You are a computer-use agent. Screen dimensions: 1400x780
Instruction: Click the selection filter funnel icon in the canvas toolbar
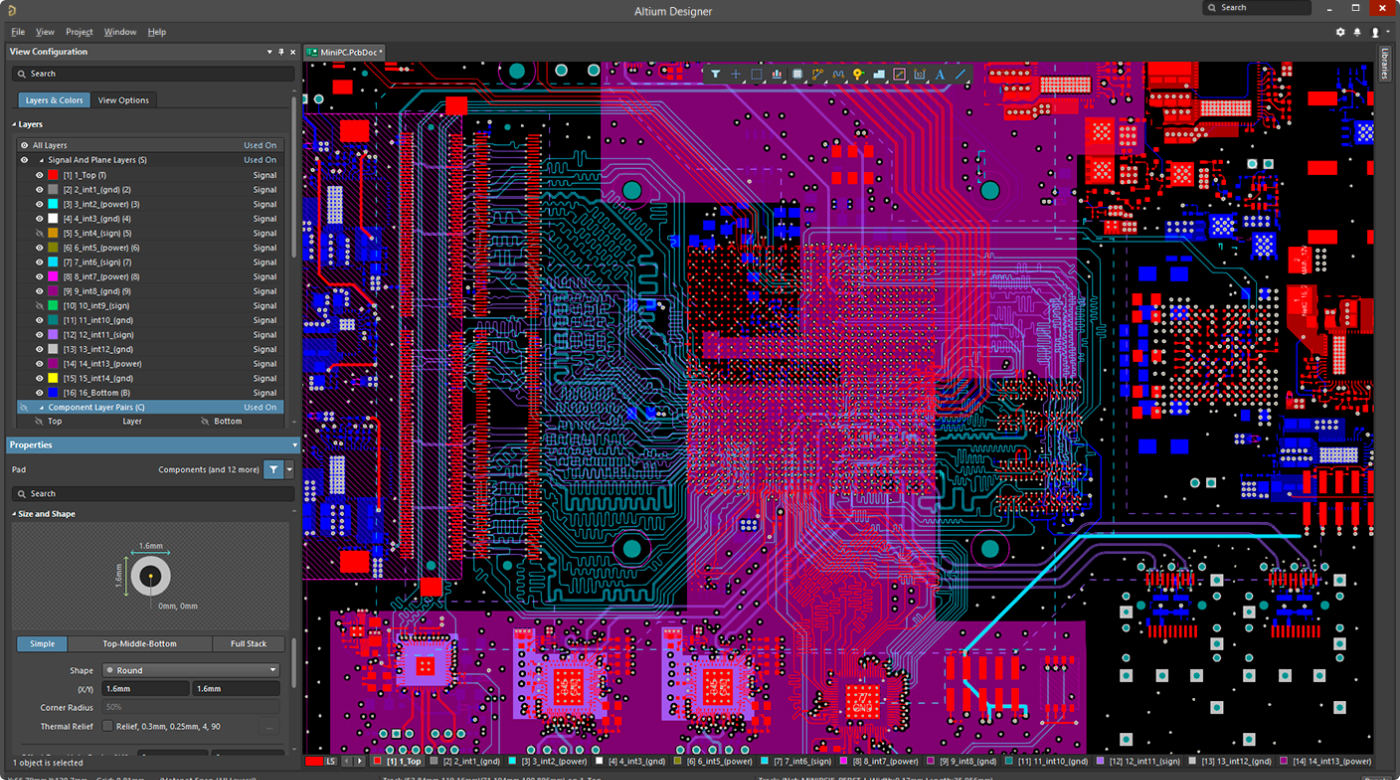716,74
